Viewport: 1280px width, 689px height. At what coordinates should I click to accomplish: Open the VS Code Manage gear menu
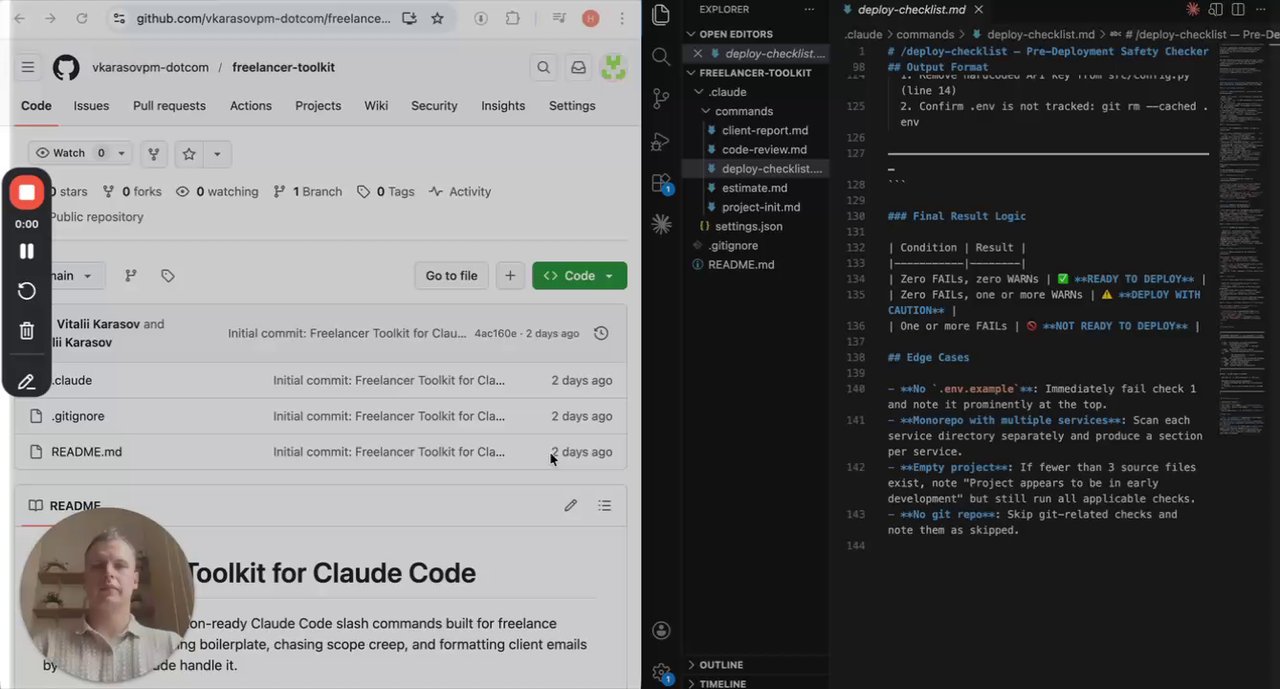pos(660,673)
